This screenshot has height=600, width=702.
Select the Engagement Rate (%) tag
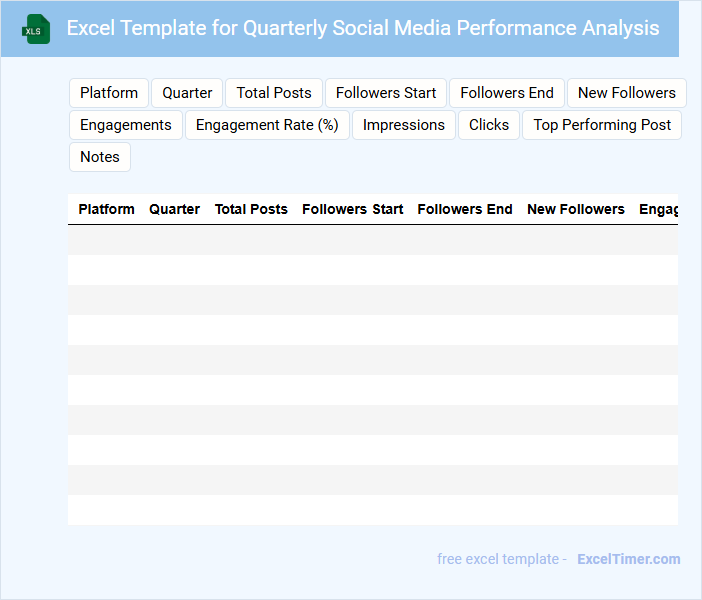(267, 125)
